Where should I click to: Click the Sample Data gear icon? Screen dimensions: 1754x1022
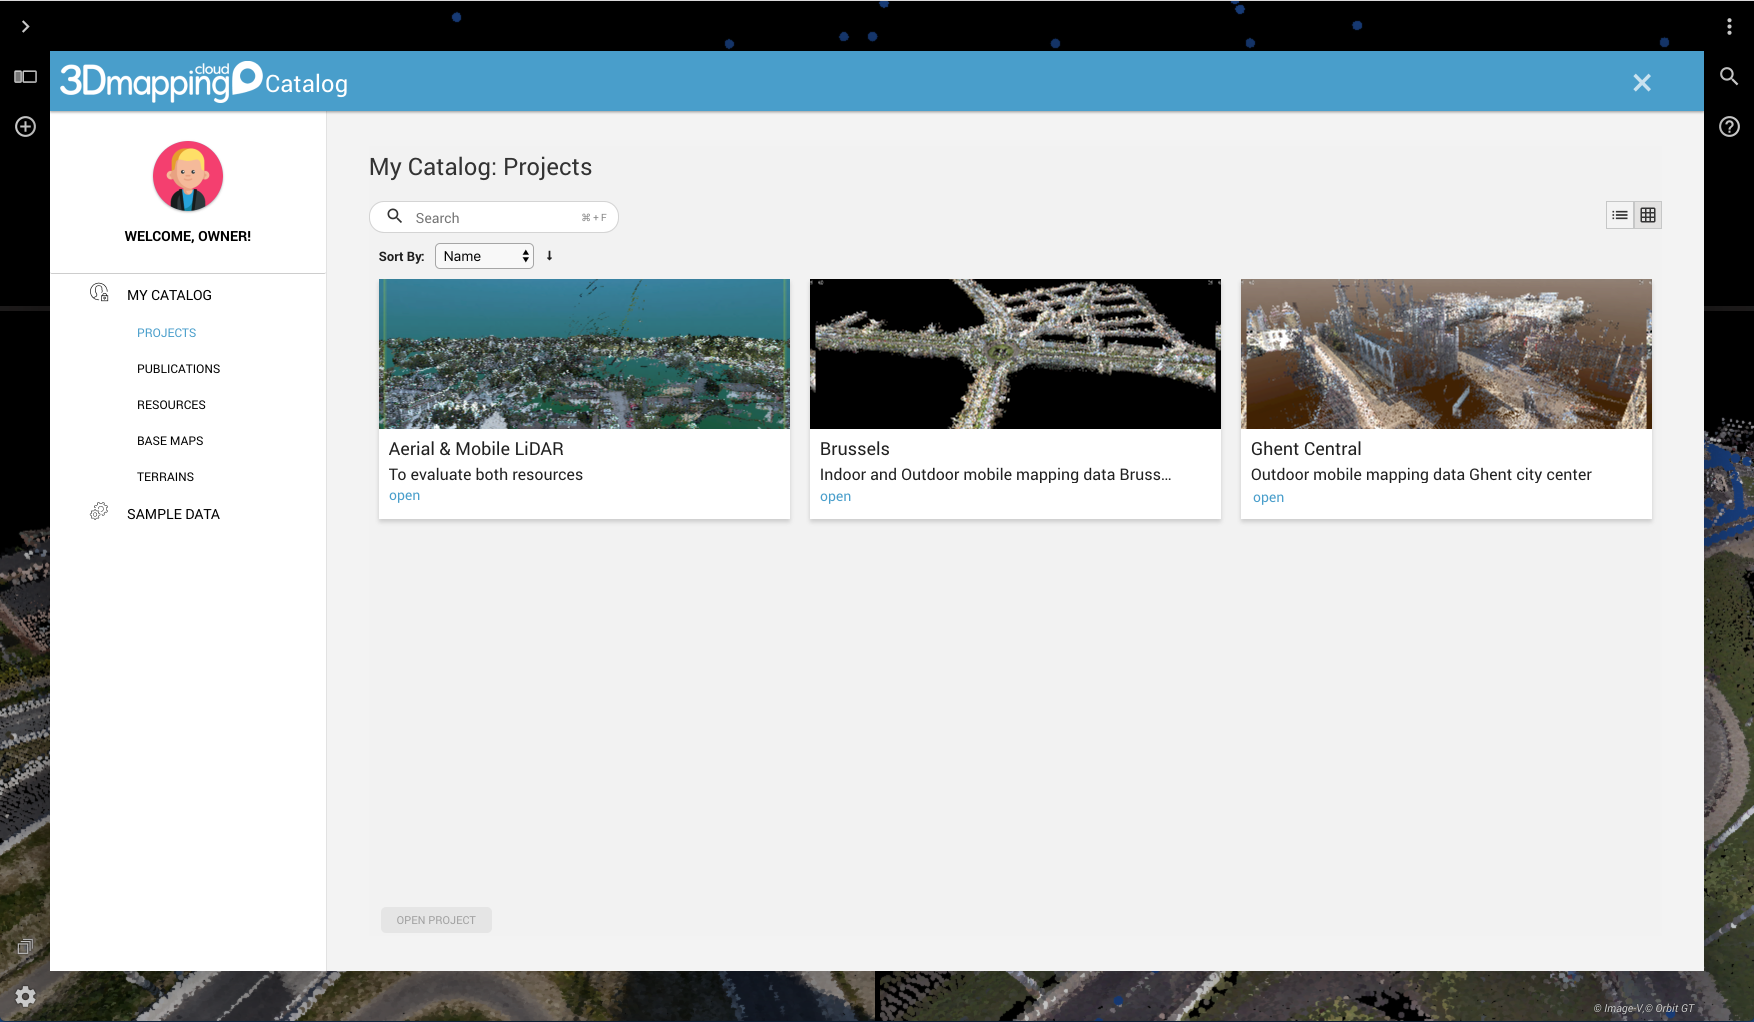[x=99, y=511]
